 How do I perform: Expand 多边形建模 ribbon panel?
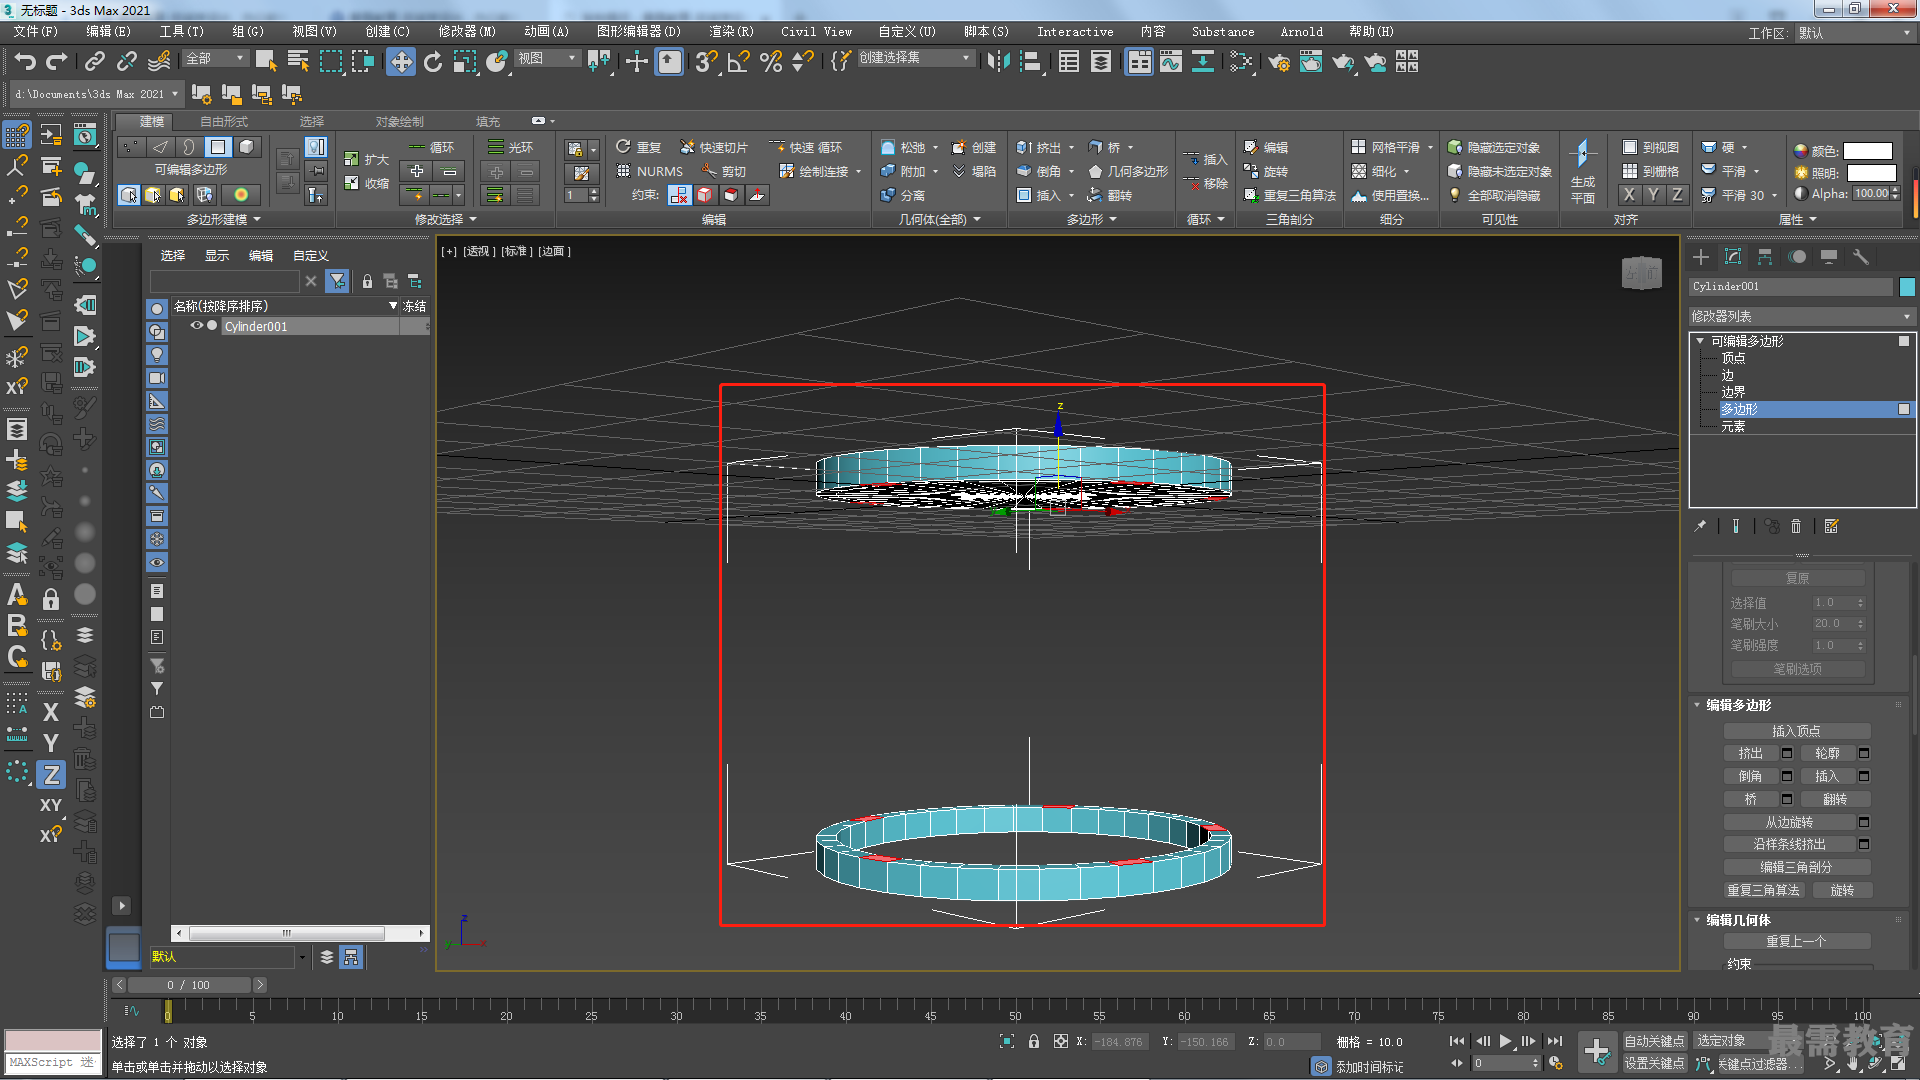(224, 219)
